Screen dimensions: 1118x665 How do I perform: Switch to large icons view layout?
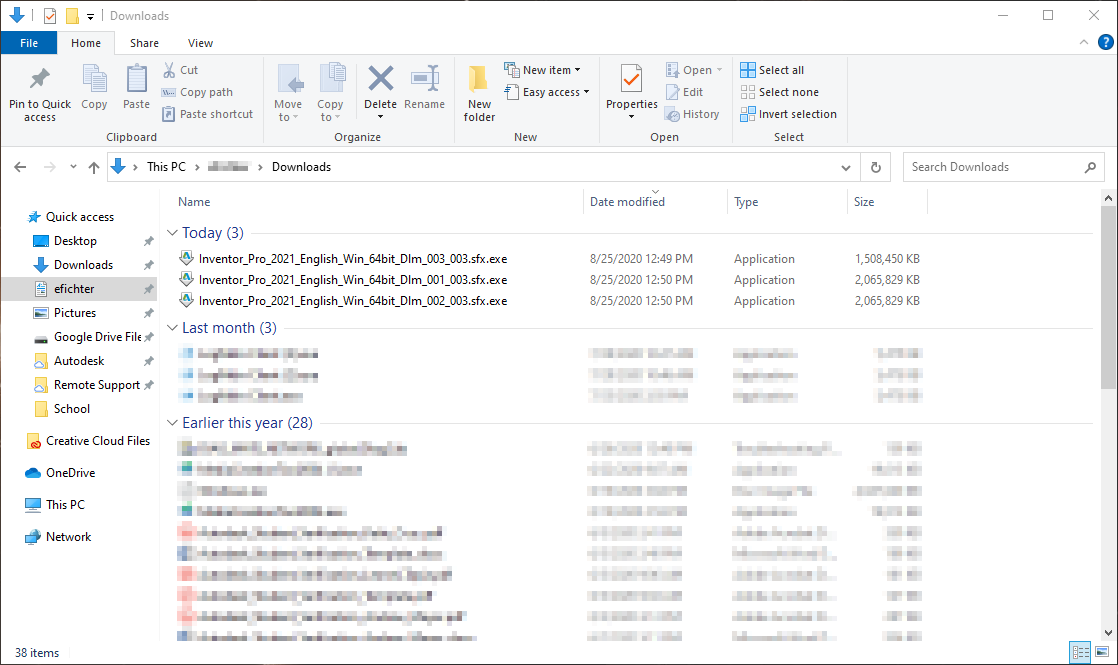(x=1101, y=652)
